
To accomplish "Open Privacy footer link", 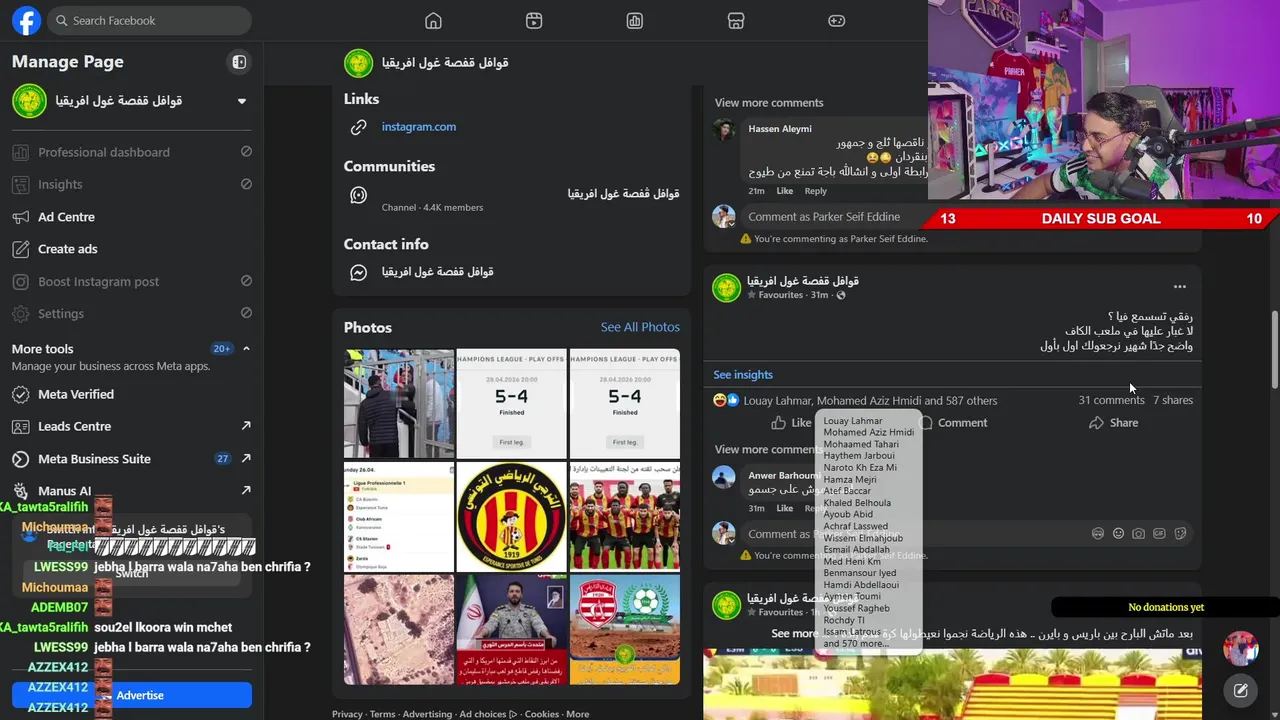I will pyautogui.click(x=347, y=714).
